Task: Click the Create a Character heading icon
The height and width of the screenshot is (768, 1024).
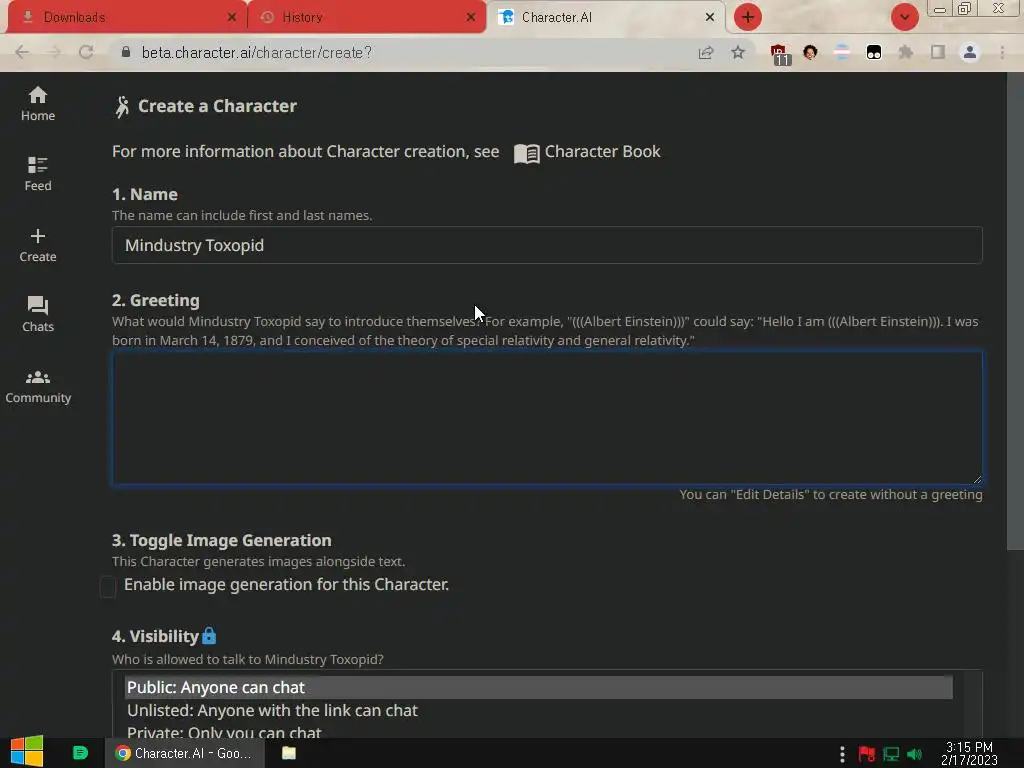Action: point(122,106)
